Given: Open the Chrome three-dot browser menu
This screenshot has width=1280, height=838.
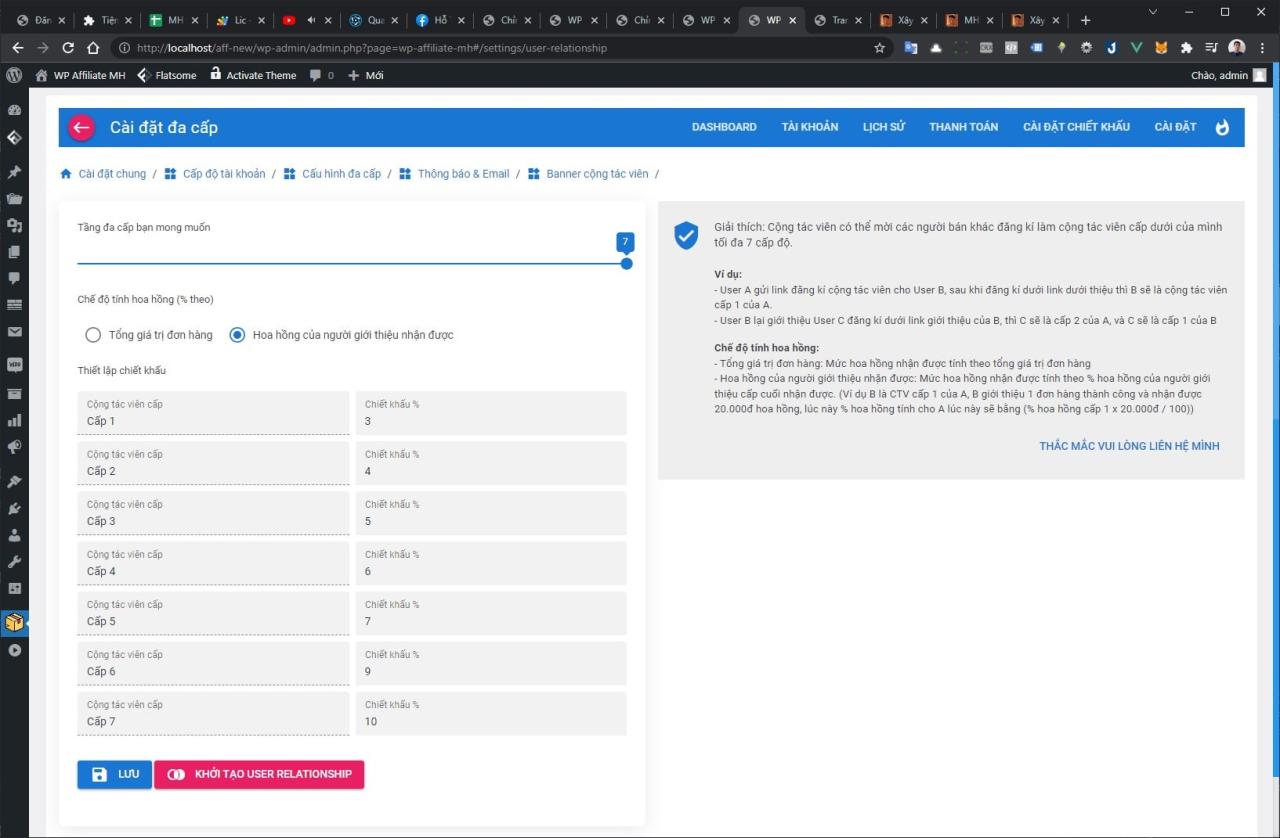Looking at the screenshot, I should coord(1263,47).
